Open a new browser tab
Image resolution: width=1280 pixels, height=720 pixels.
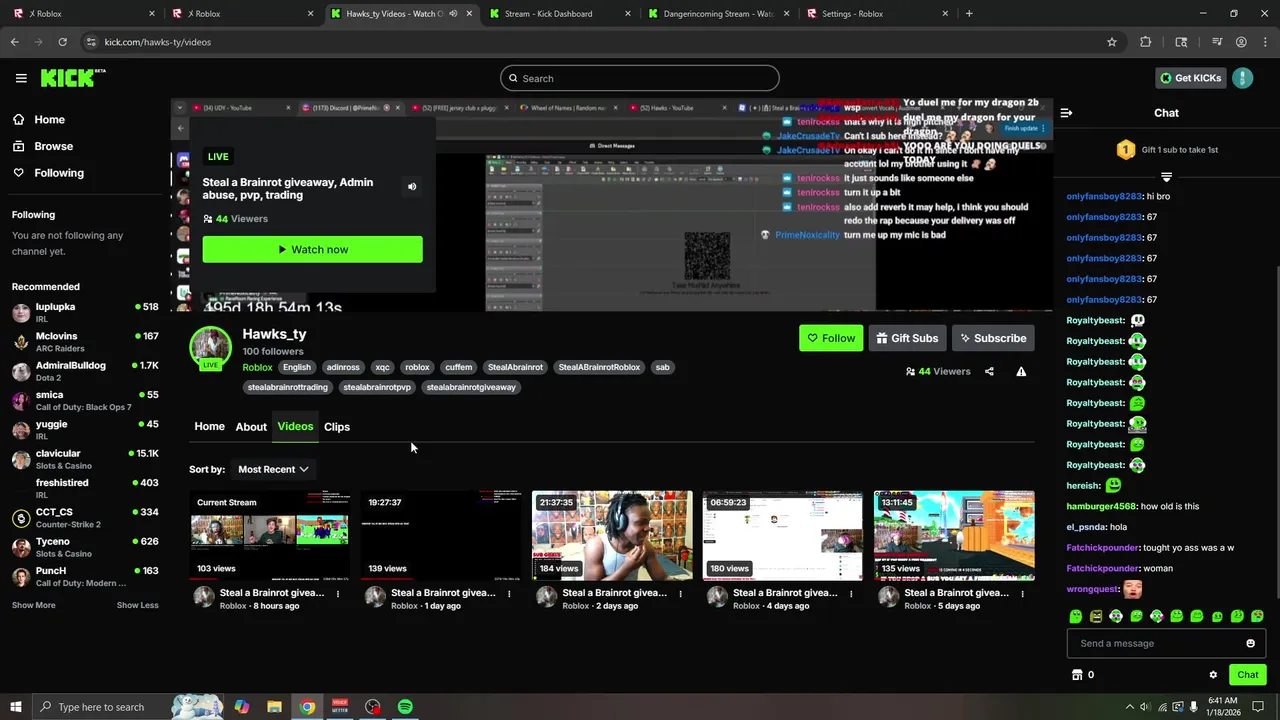[969, 14]
